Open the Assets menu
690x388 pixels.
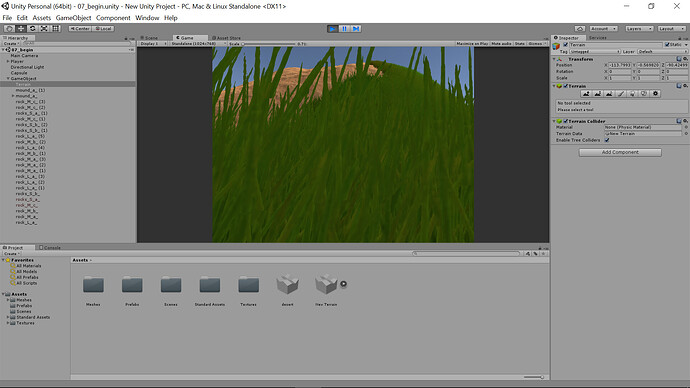(42, 18)
